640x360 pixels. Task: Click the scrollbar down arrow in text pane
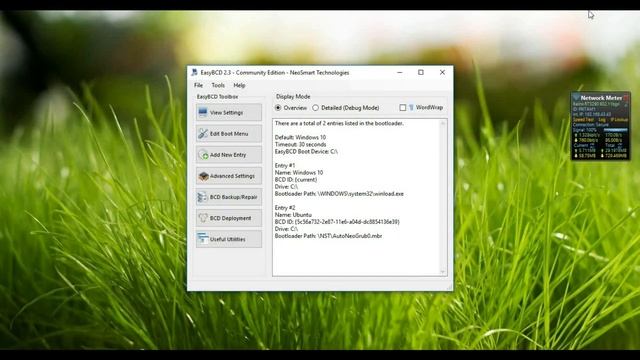pyautogui.click(x=443, y=272)
